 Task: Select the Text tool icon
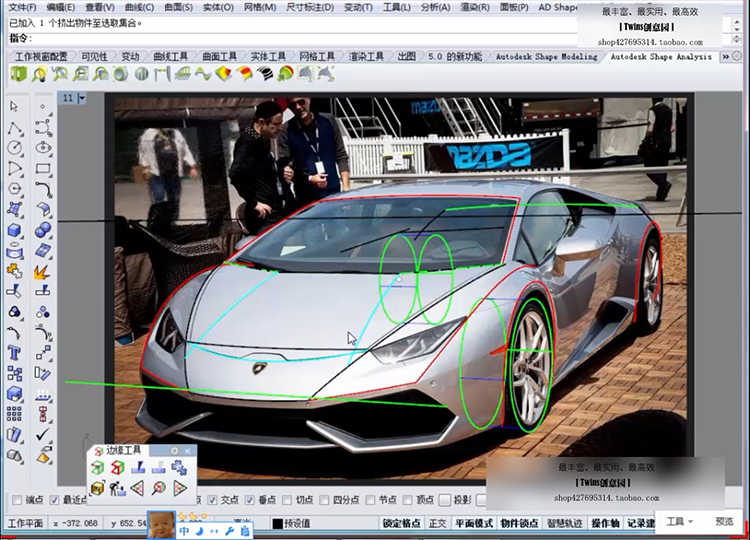point(14,352)
